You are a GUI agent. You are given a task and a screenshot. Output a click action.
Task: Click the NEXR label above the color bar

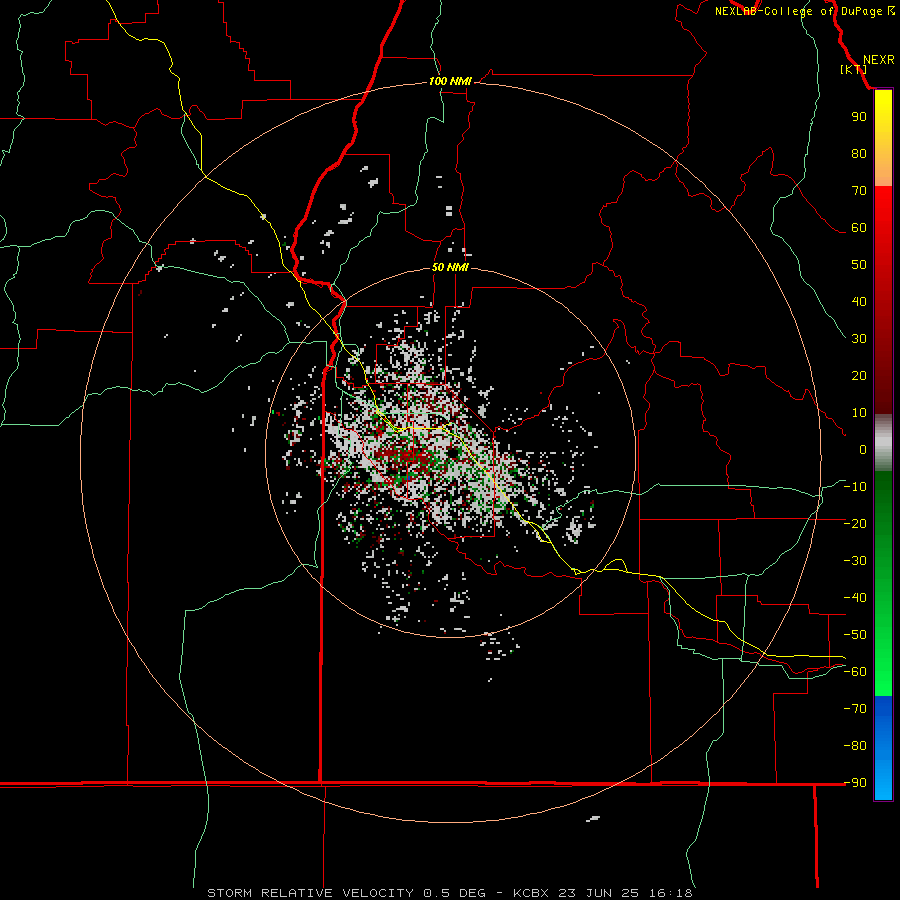[879, 60]
